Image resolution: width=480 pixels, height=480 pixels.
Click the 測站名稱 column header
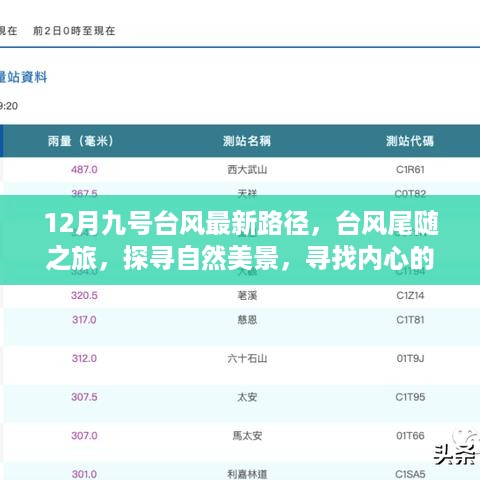coord(247,141)
